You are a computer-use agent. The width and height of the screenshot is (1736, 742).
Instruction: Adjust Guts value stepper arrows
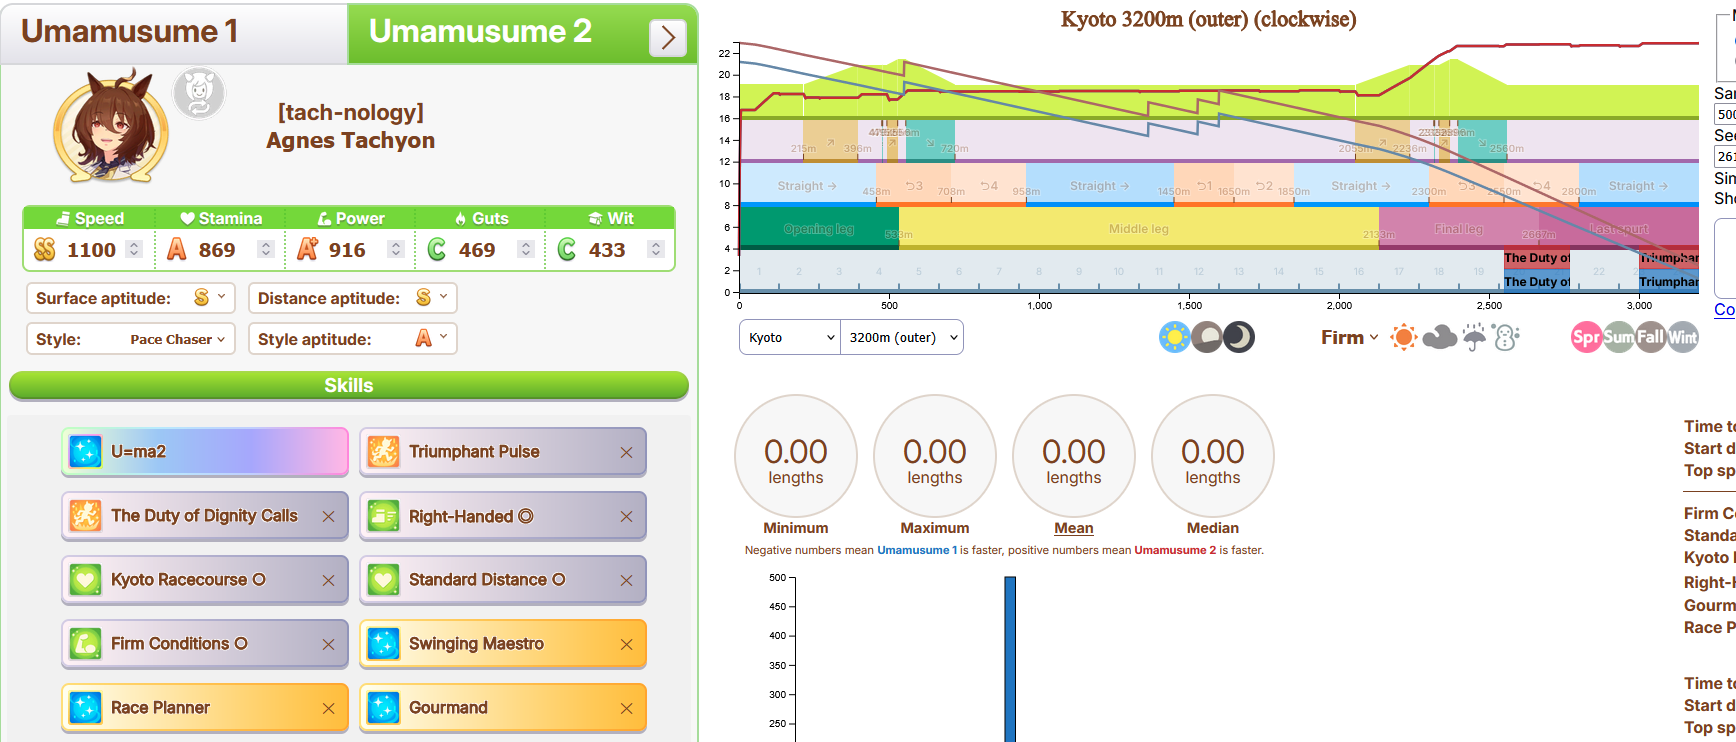click(x=526, y=249)
